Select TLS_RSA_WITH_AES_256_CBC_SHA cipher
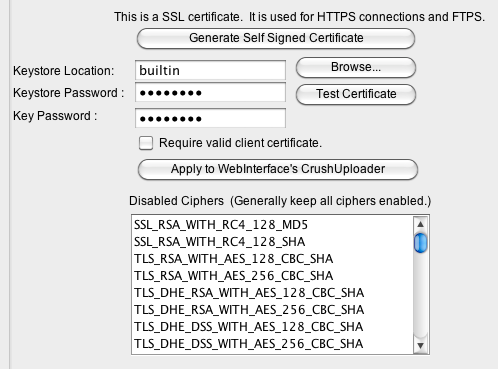The height and width of the screenshot is (369, 498). [272, 276]
